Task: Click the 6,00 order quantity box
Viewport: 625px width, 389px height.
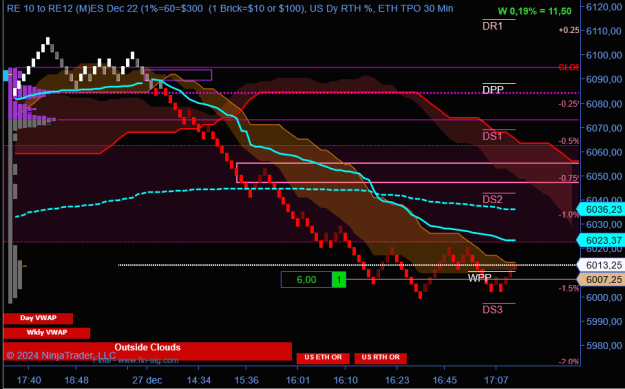Action: [307, 280]
